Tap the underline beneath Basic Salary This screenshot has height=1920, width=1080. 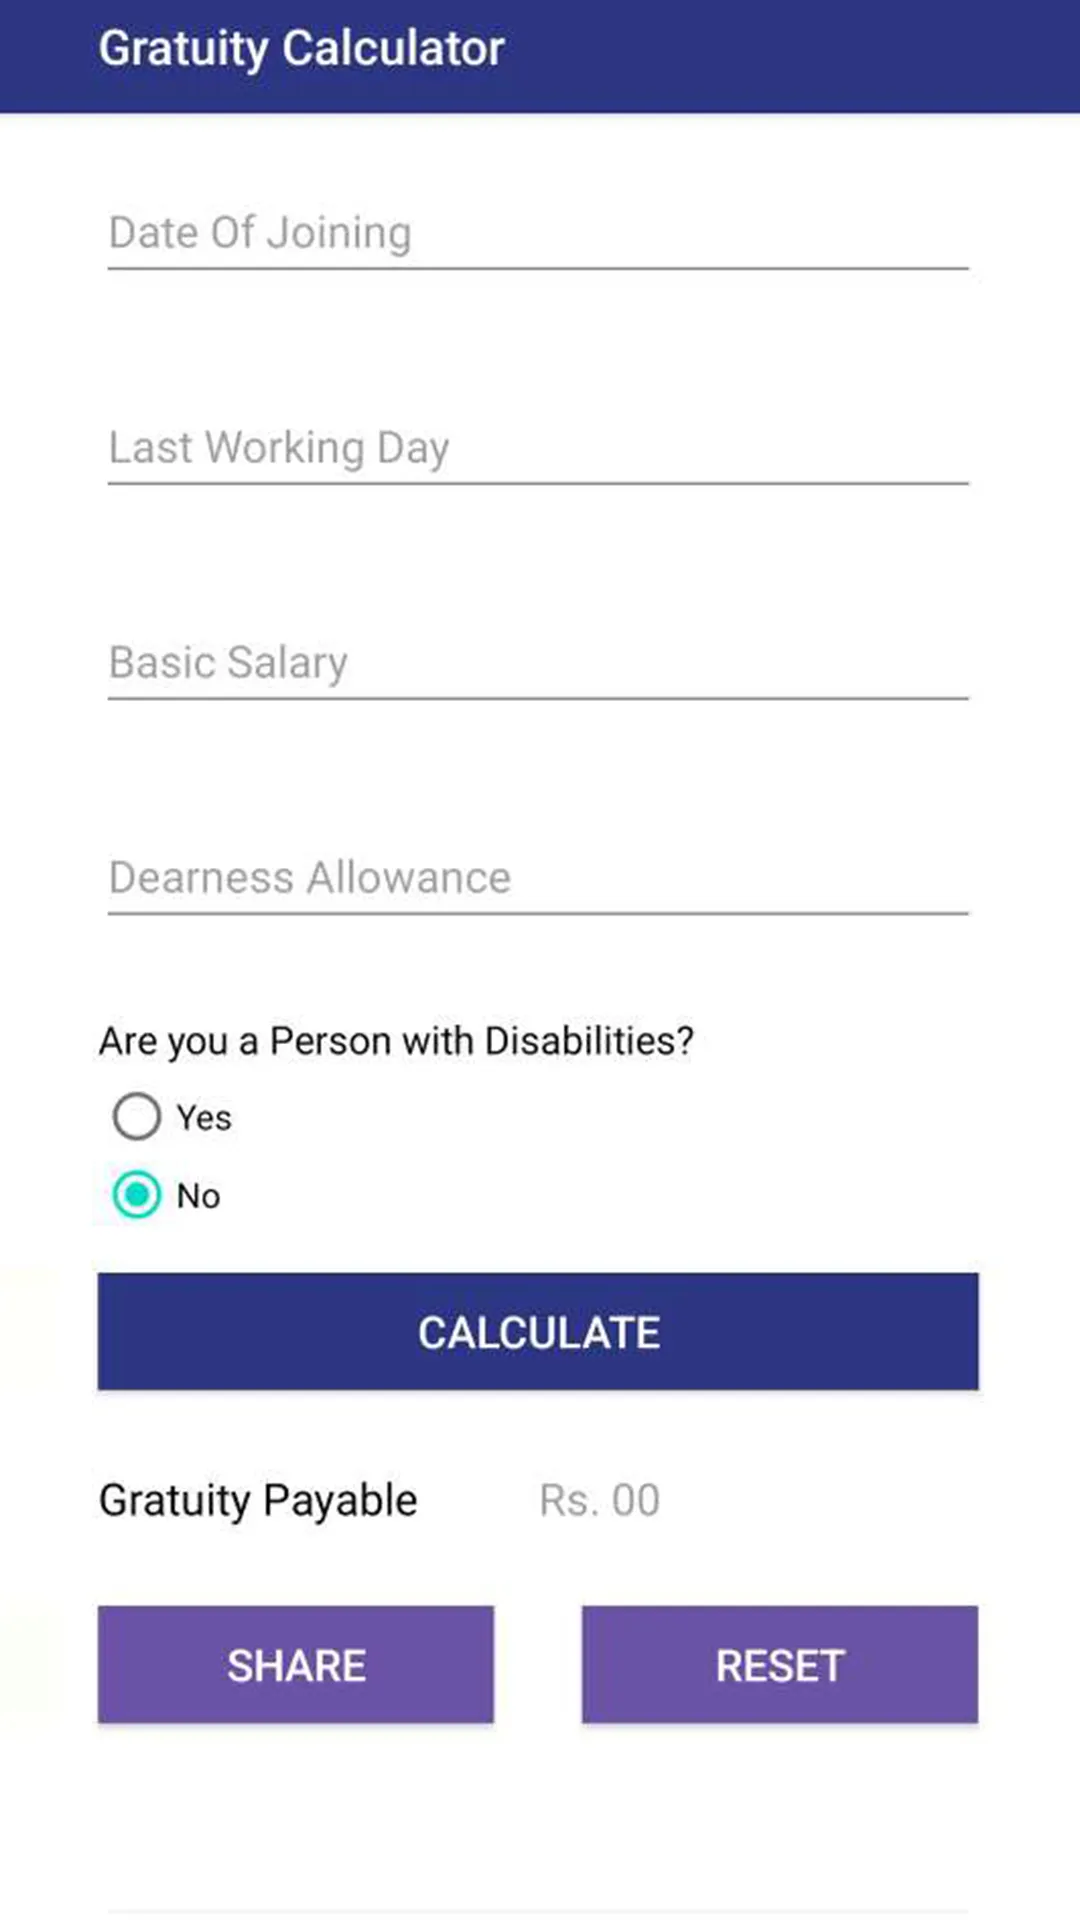tap(538, 698)
